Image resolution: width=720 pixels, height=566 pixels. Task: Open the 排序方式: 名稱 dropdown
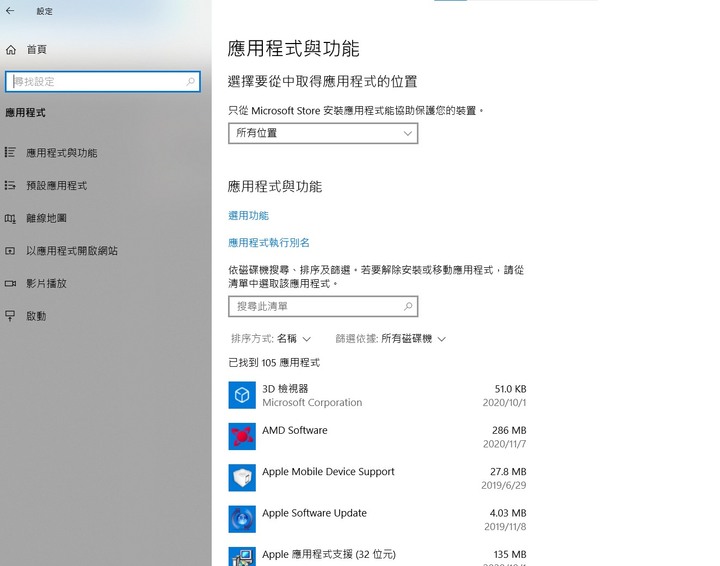tap(271, 339)
